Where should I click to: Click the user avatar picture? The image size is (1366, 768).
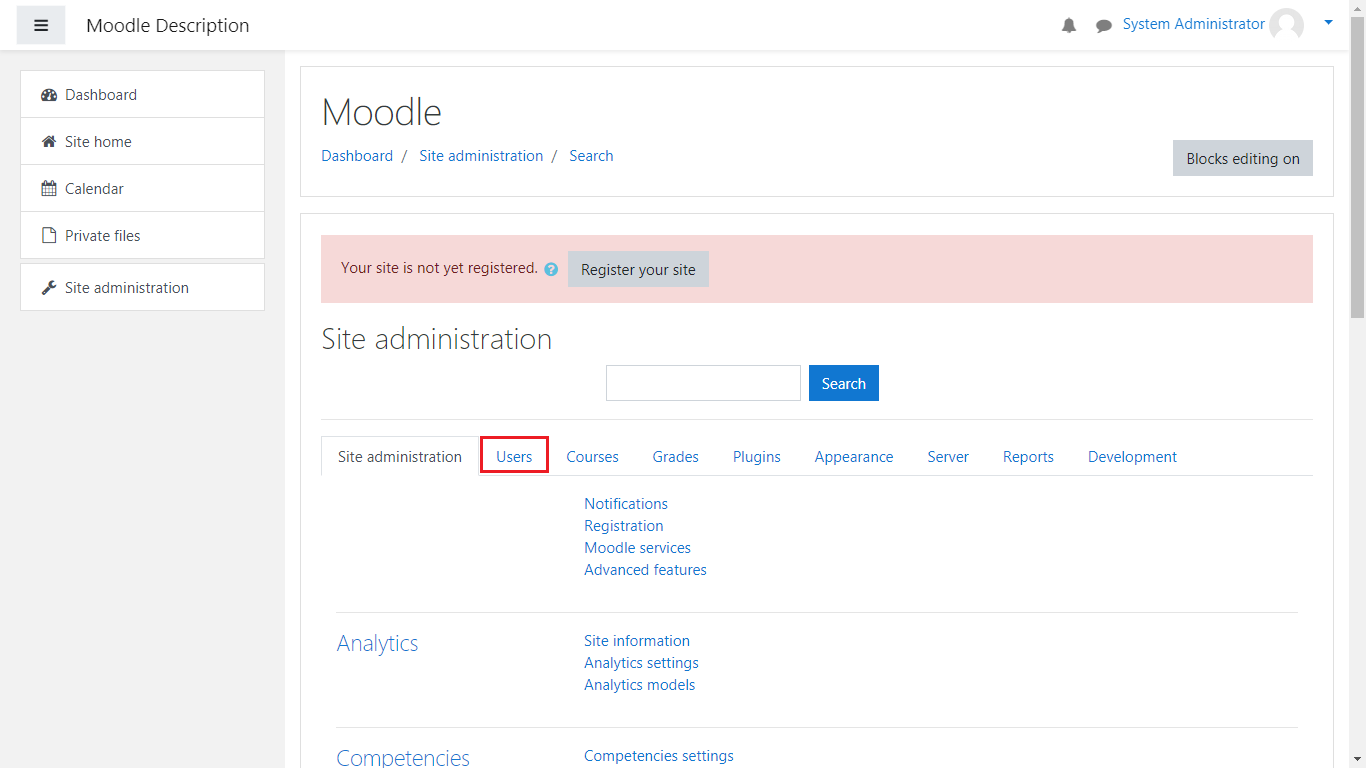[1286, 25]
